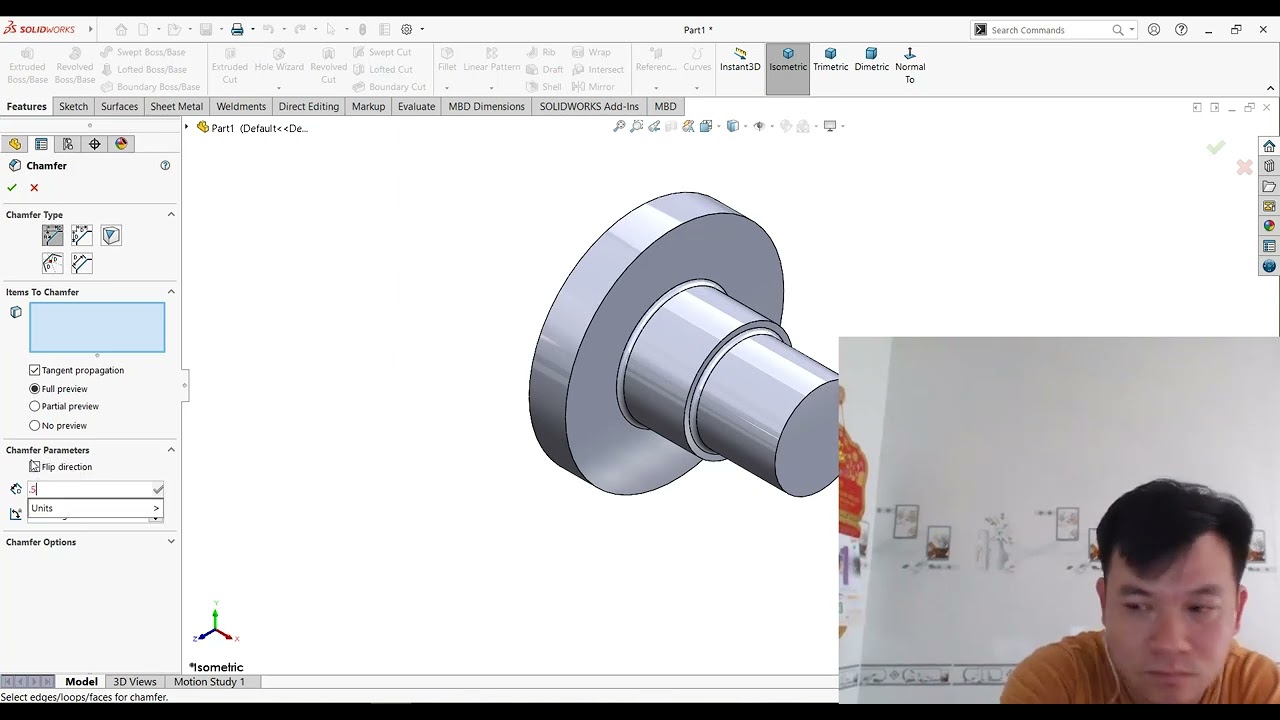Click the Items To Chamfer selection box

click(97, 327)
